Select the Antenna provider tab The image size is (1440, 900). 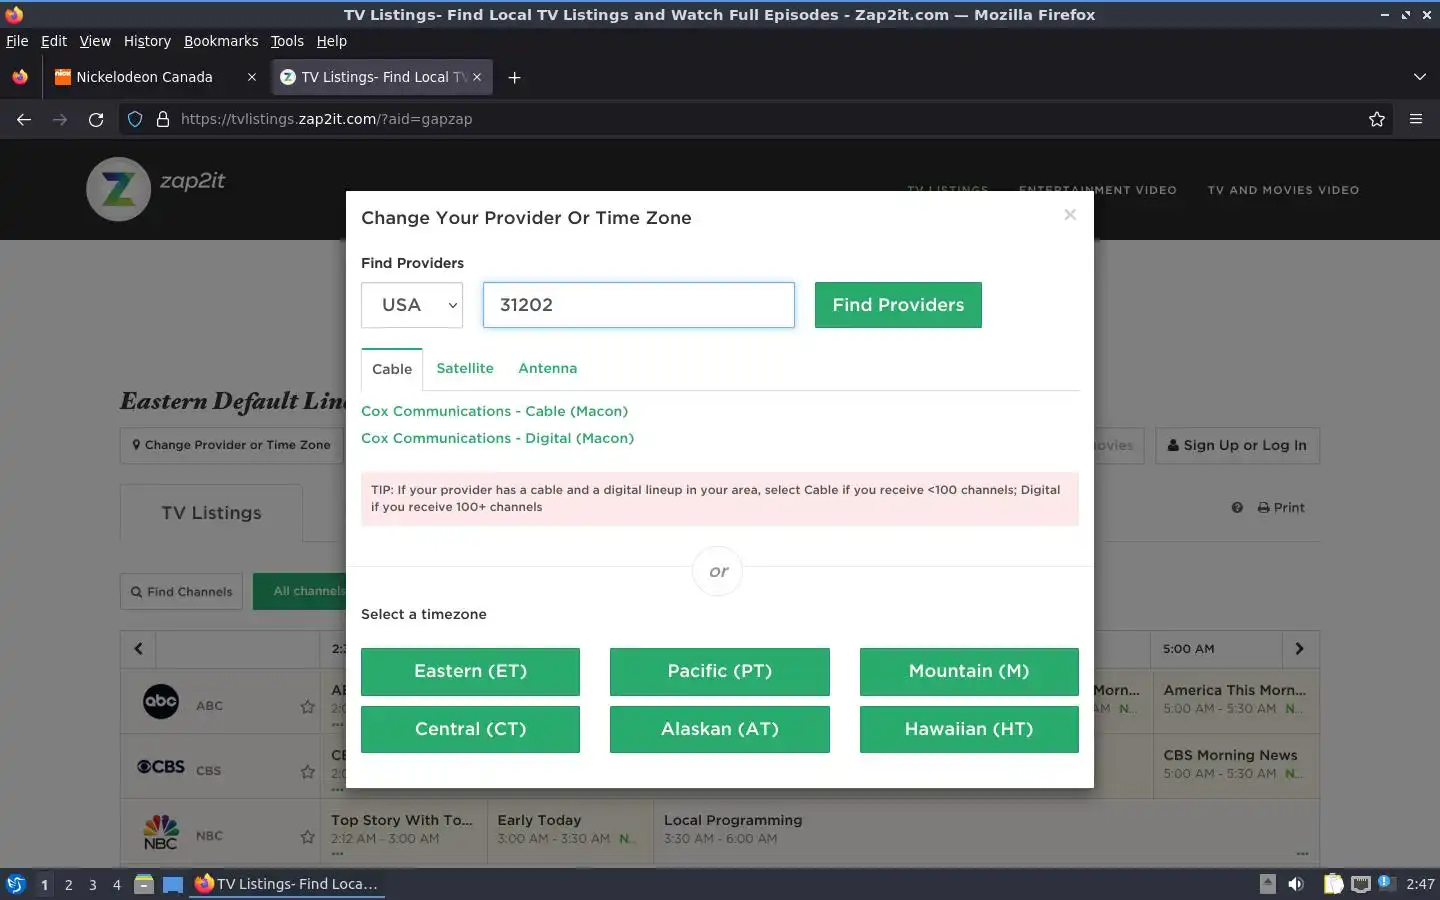(x=547, y=368)
